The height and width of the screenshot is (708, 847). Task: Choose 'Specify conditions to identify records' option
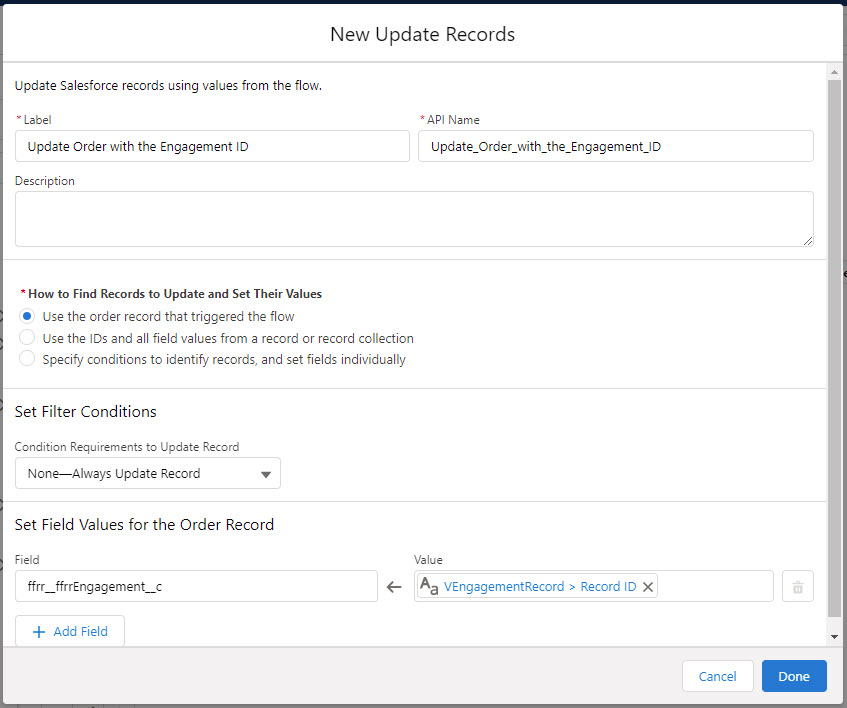click(28, 359)
